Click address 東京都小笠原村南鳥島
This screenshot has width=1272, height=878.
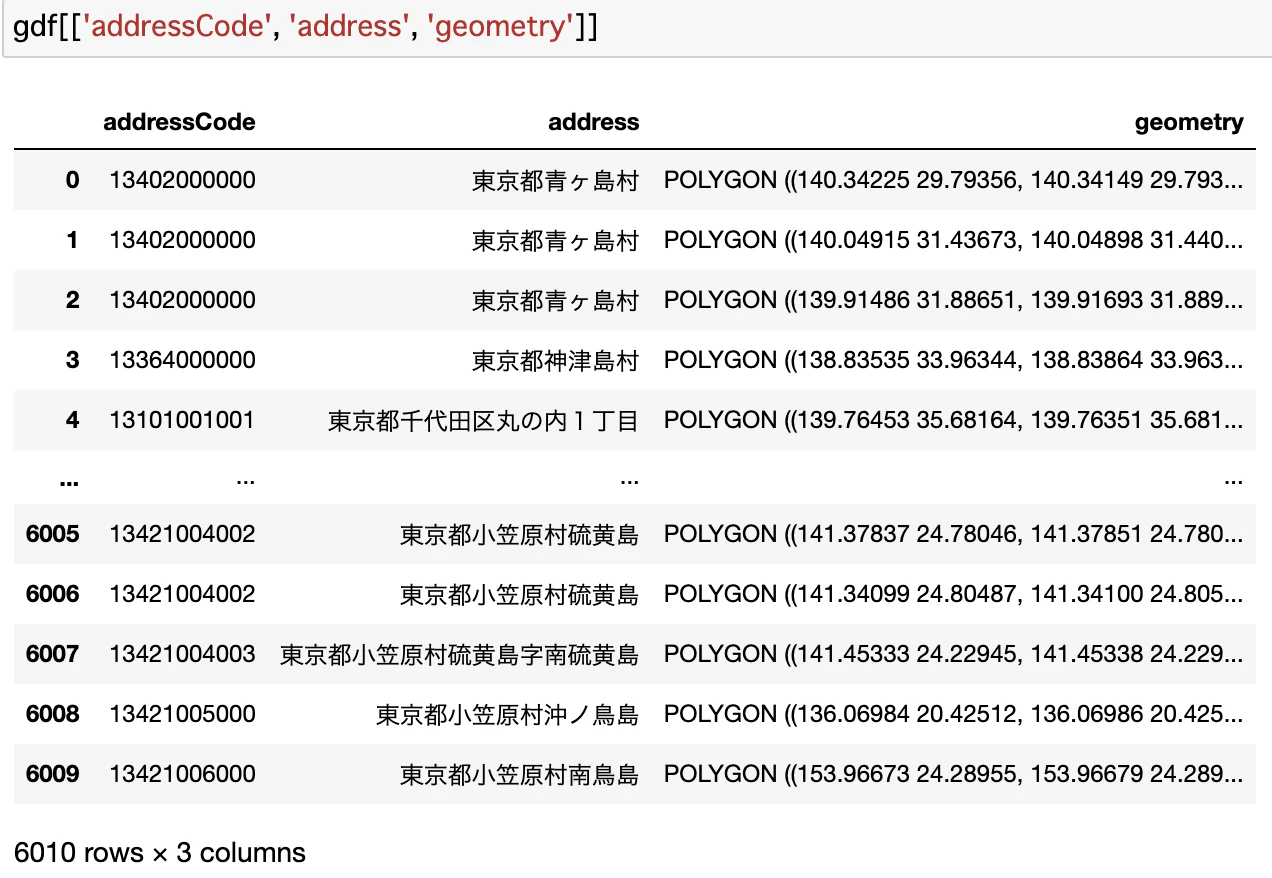pyautogui.click(x=520, y=775)
